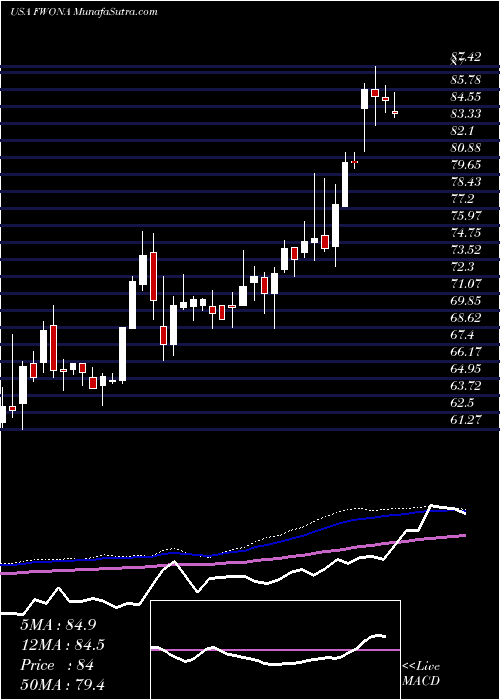
Task: Click the 82.1 price level label
Action: (463, 131)
